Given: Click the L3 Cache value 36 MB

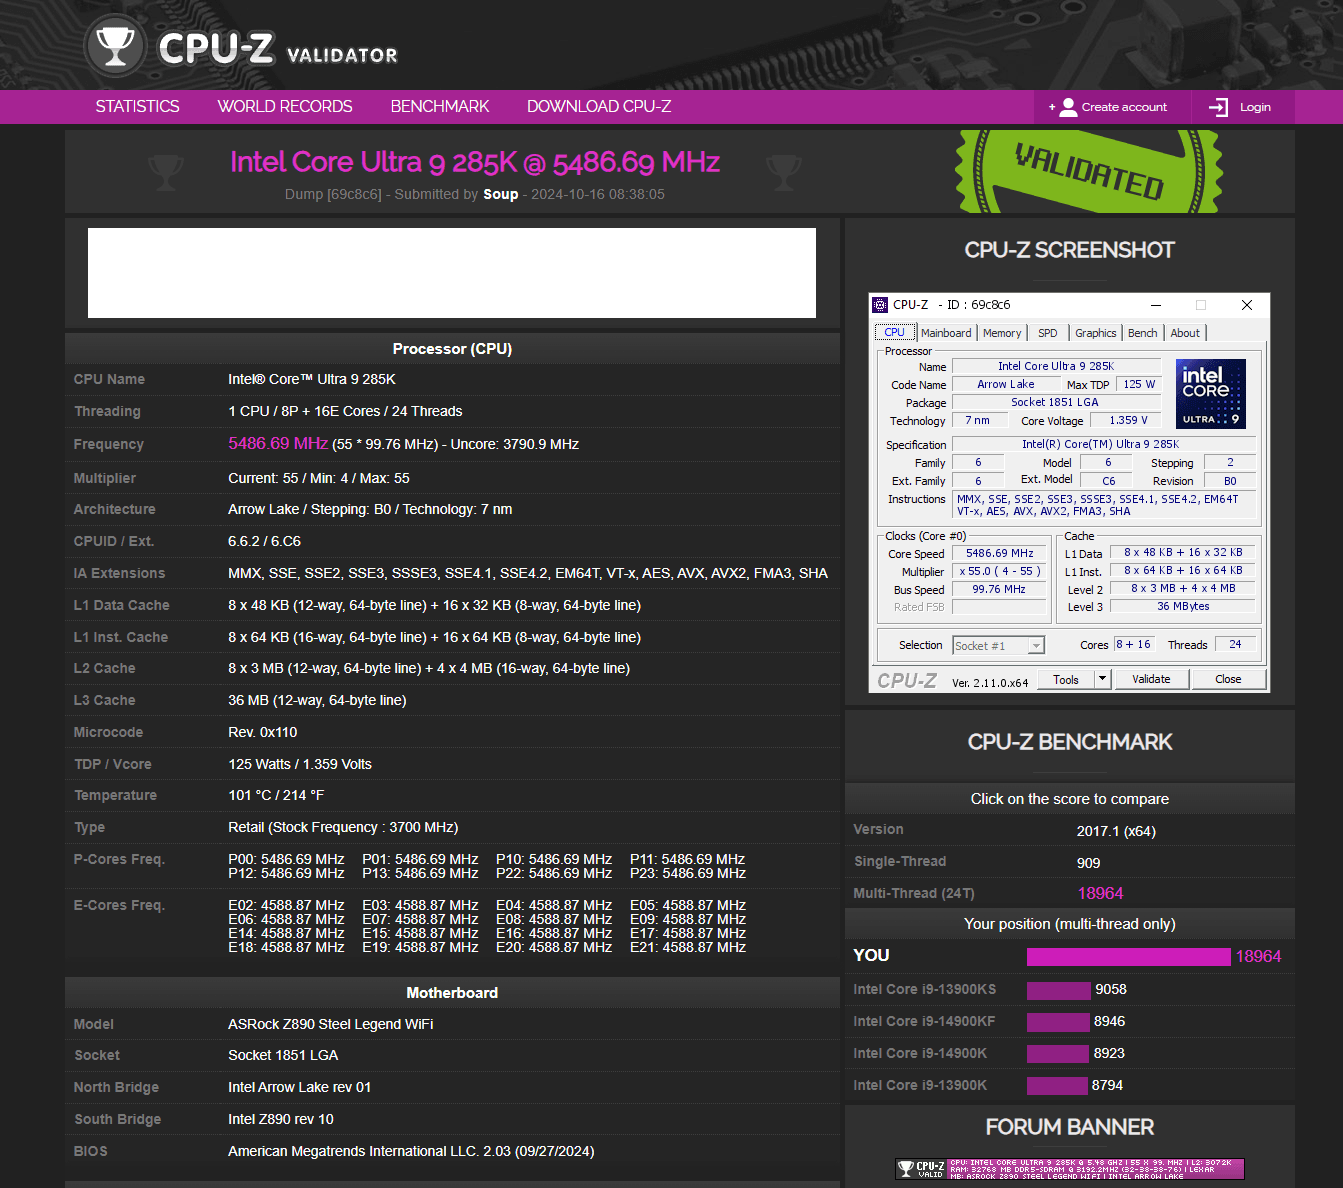Looking at the screenshot, I should click(317, 700).
